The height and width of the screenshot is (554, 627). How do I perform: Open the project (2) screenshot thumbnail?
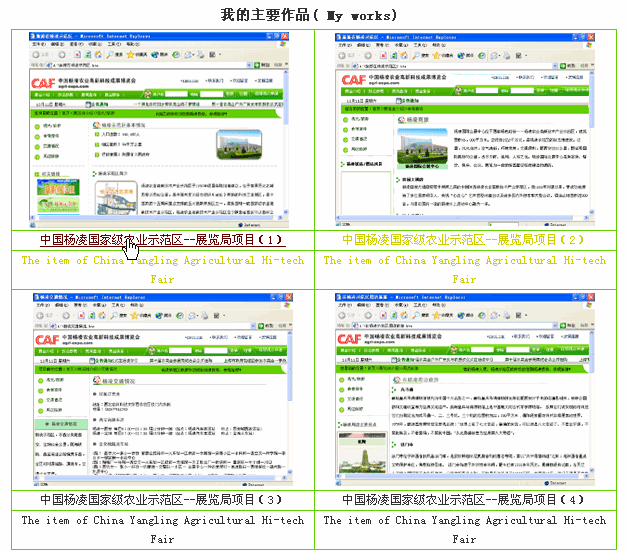point(464,129)
